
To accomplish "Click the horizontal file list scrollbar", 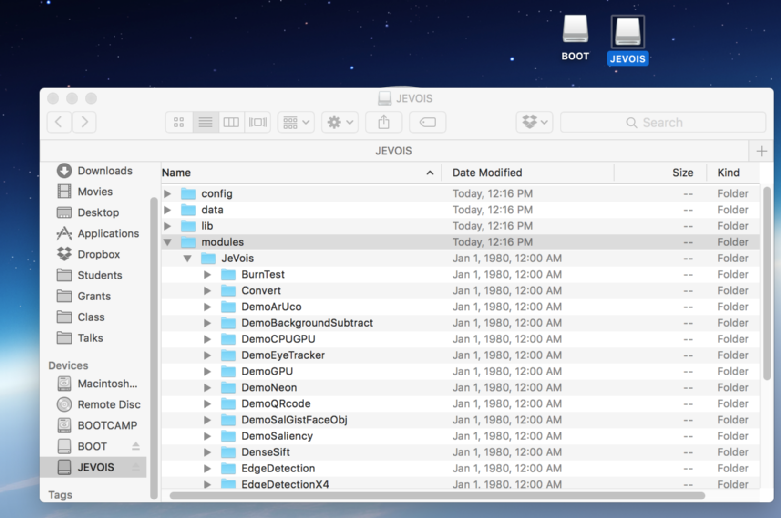I will click(437, 495).
